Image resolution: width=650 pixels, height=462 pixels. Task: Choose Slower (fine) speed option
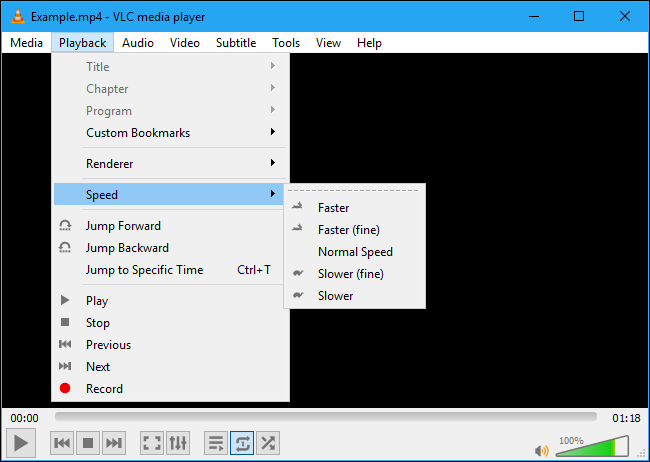pos(355,273)
